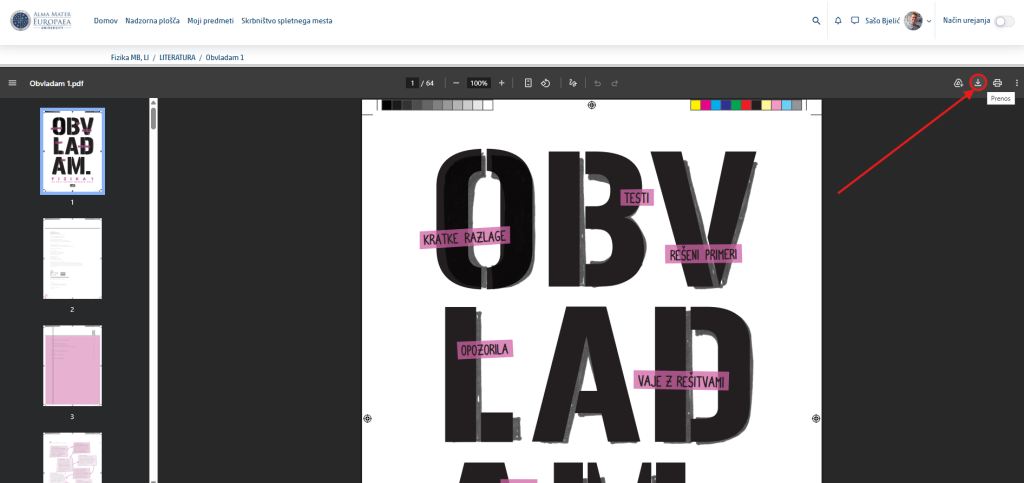
Task: Click the 100% zoom level field
Action: point(479,83)
